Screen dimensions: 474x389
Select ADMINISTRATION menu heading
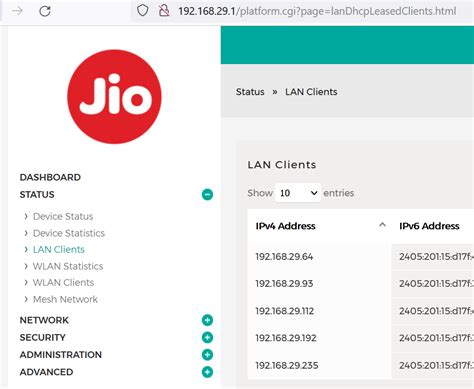pos(61,355)
